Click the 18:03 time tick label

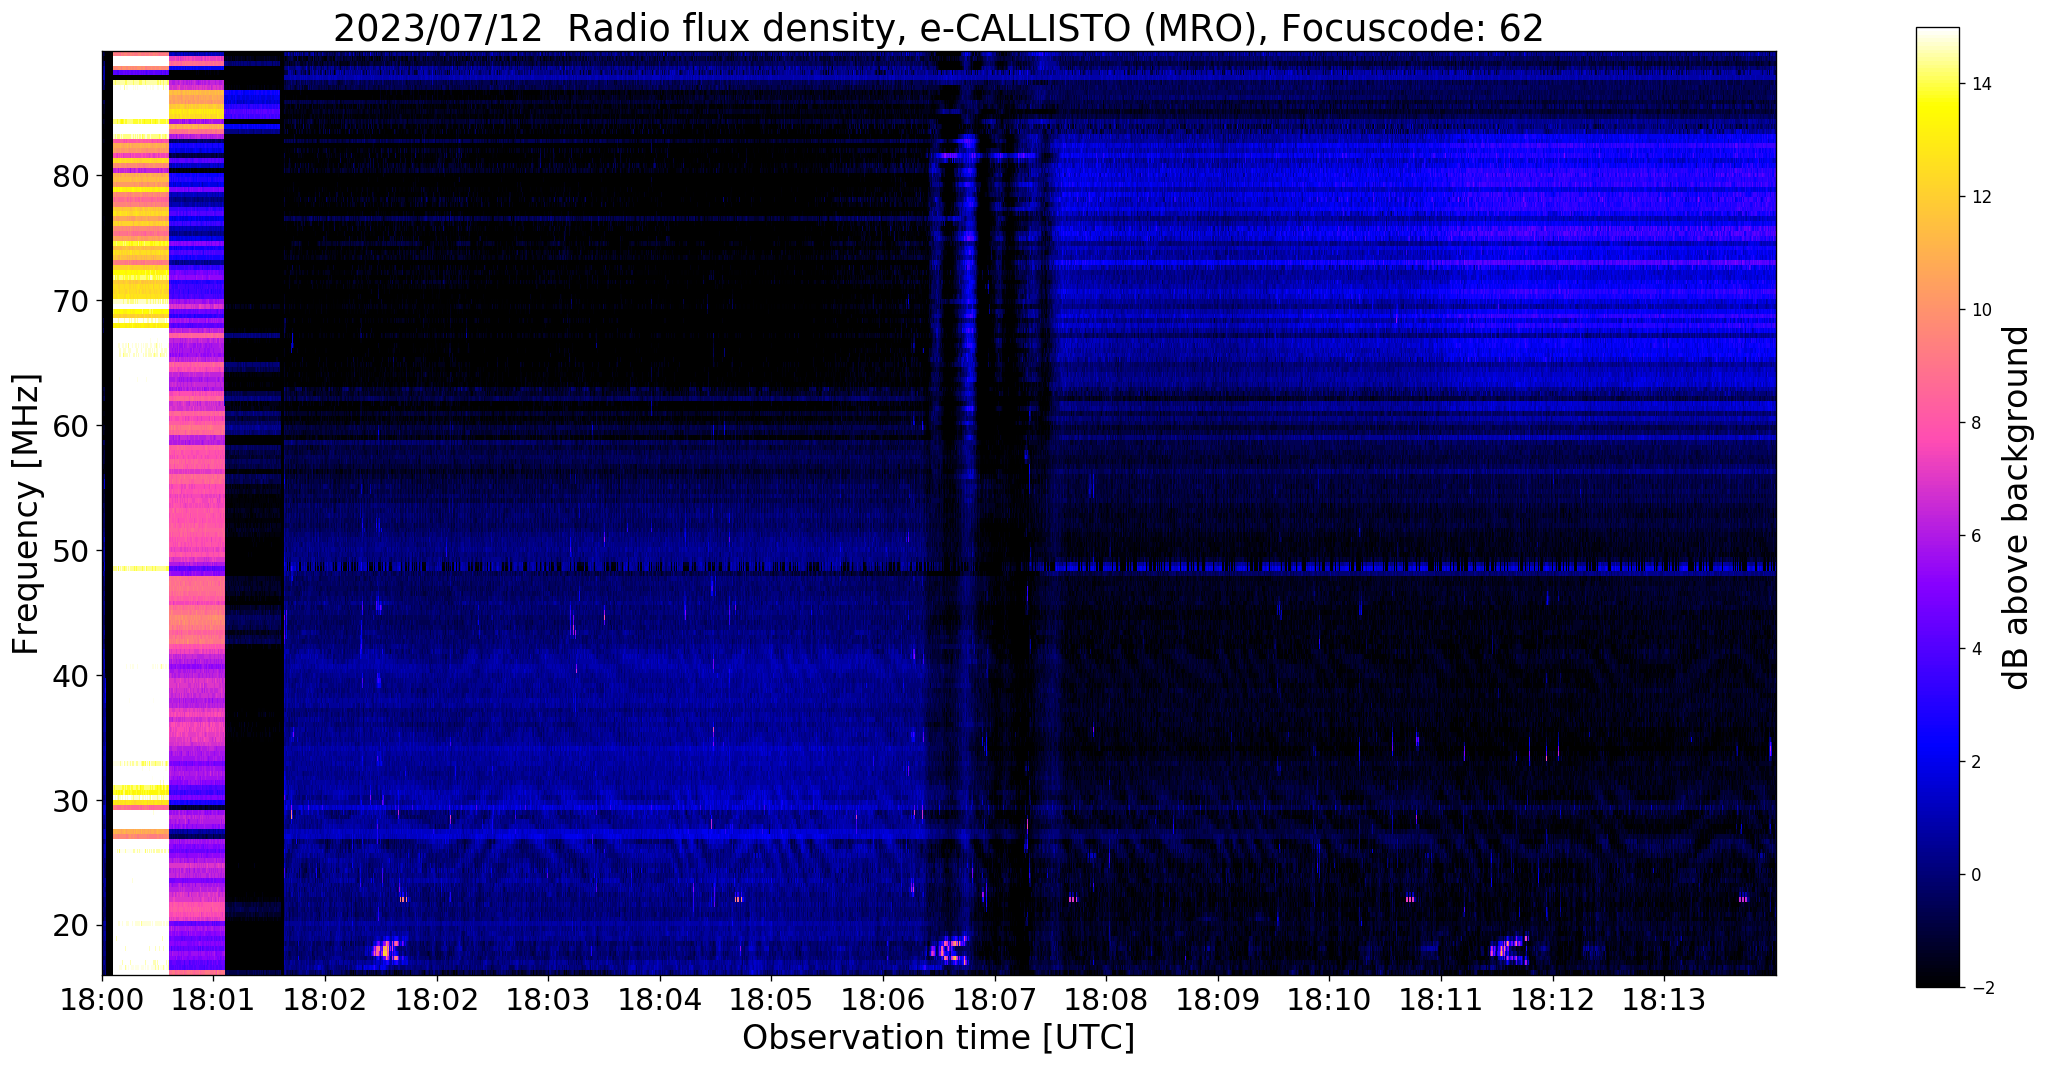pos(548,1000)
